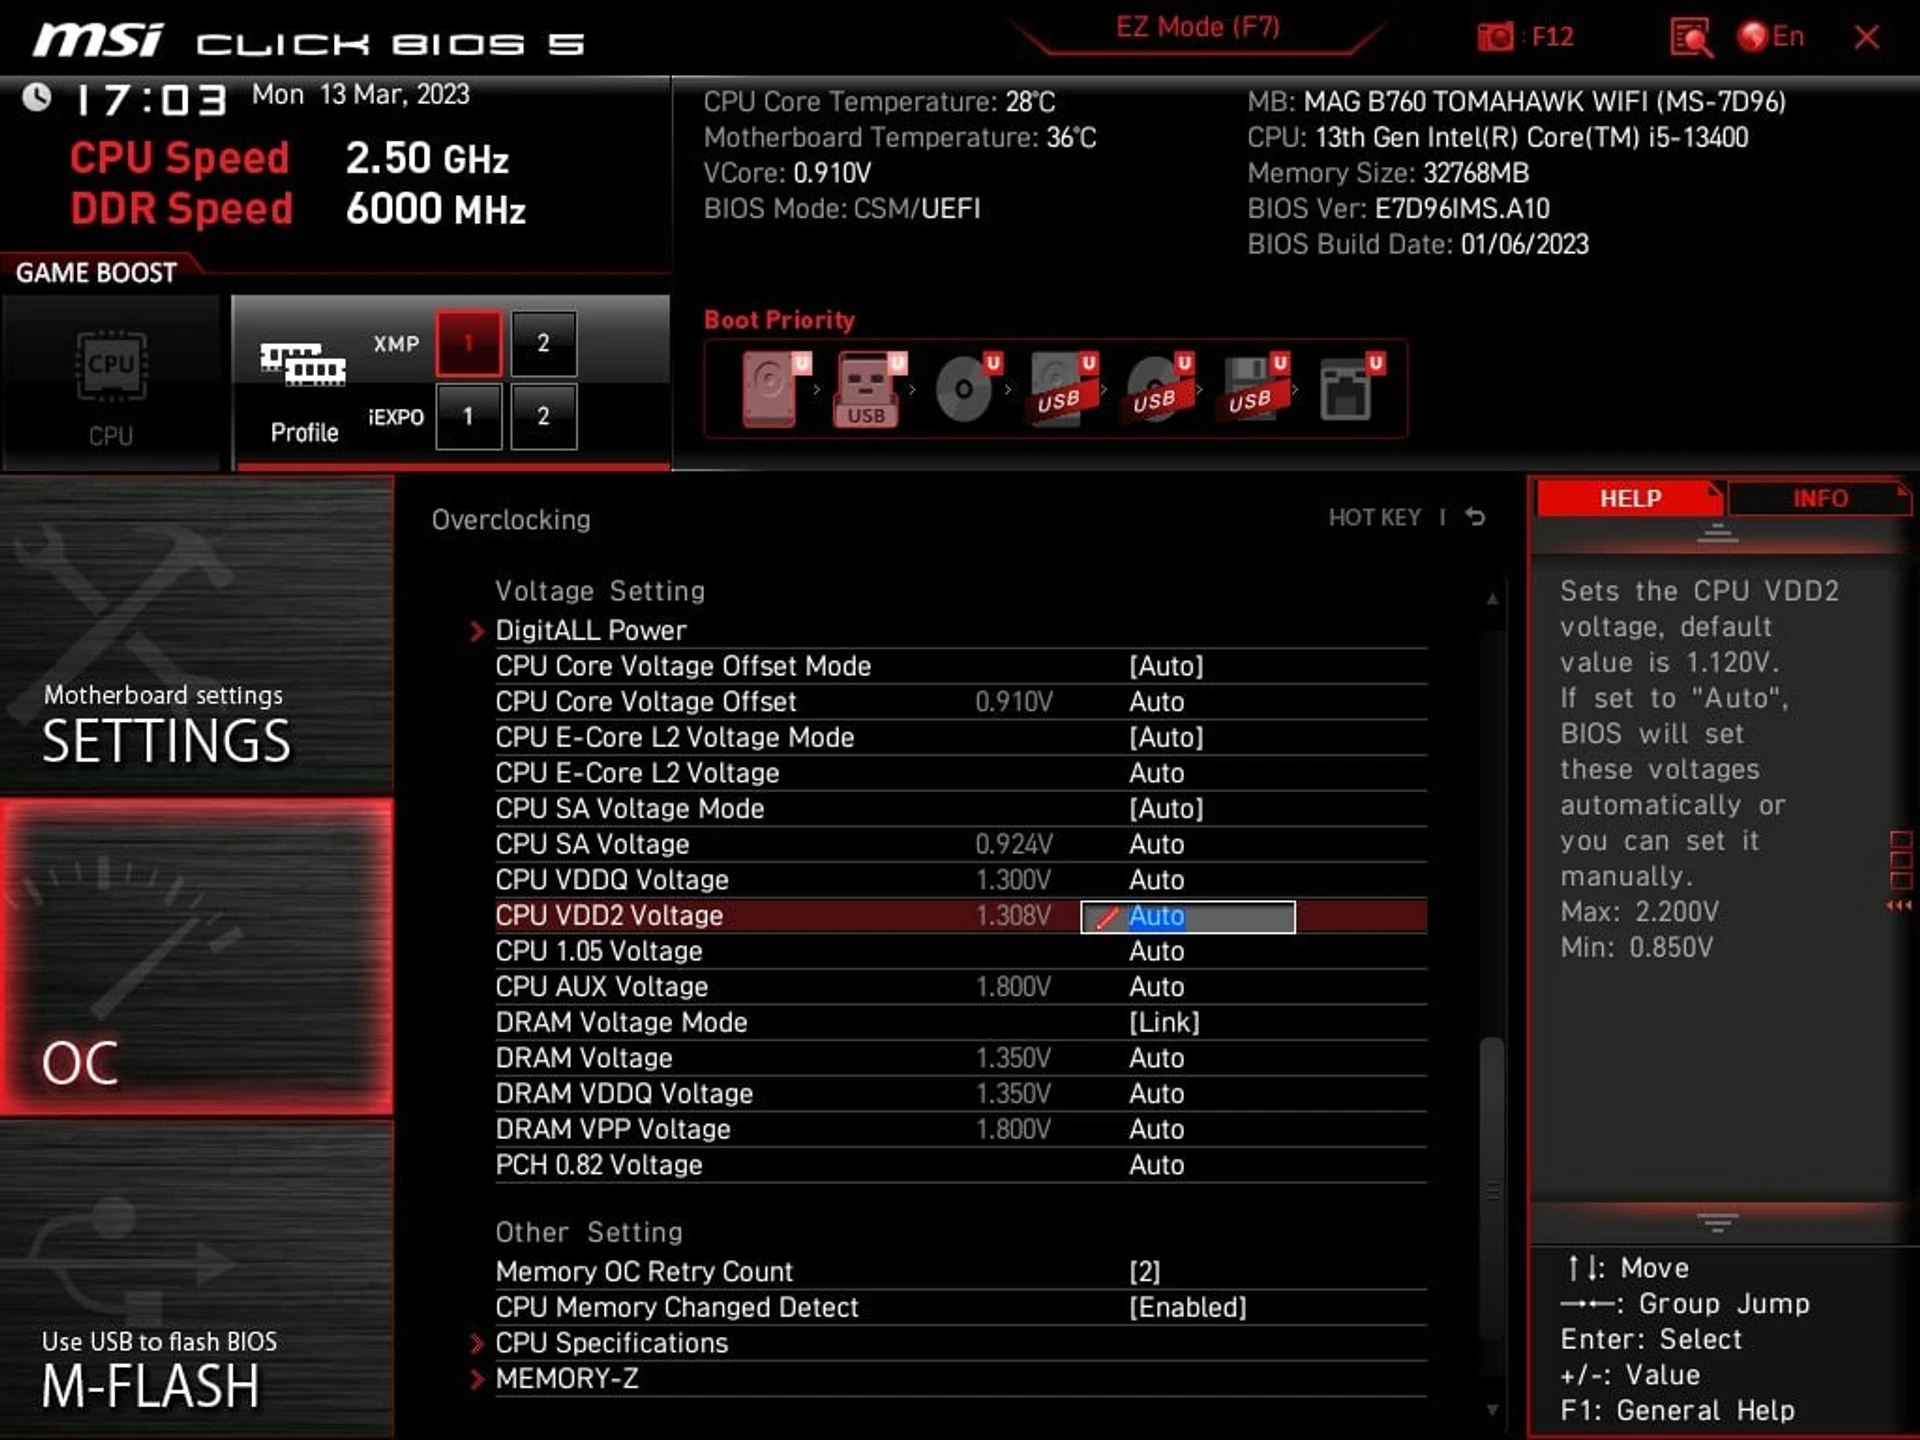Click the memory Profile RAM icon

tap(303, 364)
